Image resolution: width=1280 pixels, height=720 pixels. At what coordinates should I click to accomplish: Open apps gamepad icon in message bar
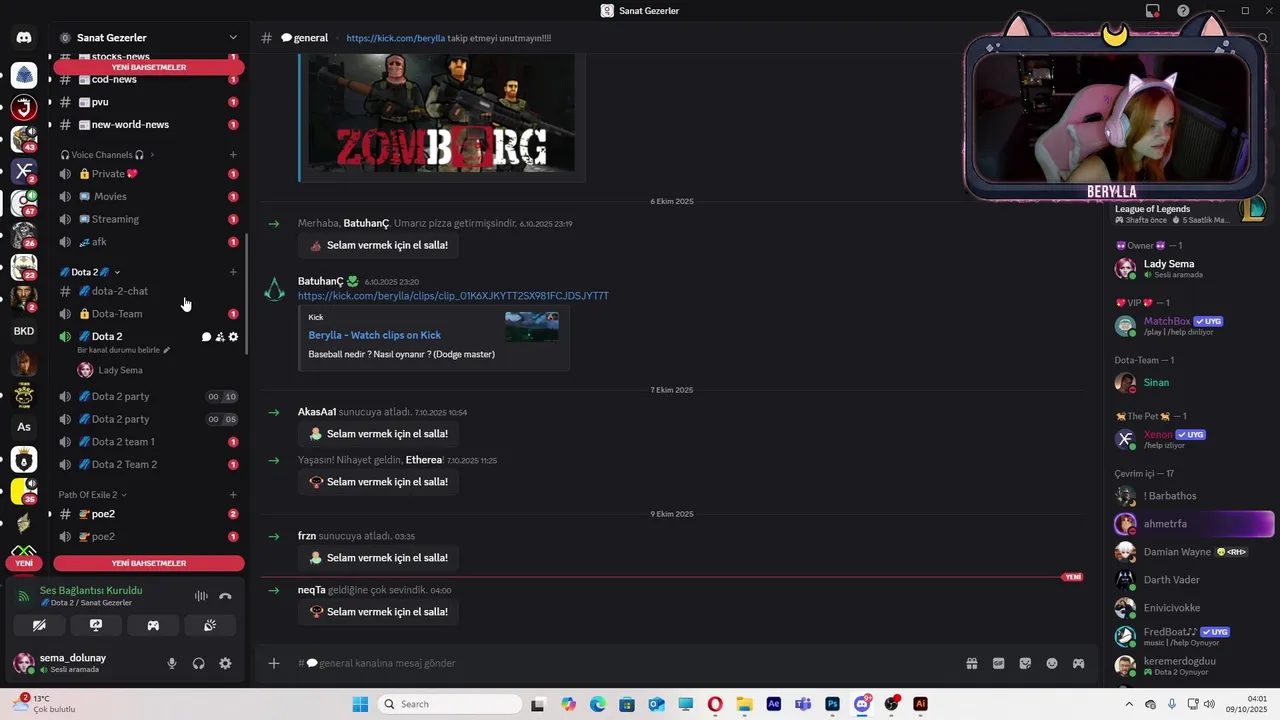tap(1078, 663)
